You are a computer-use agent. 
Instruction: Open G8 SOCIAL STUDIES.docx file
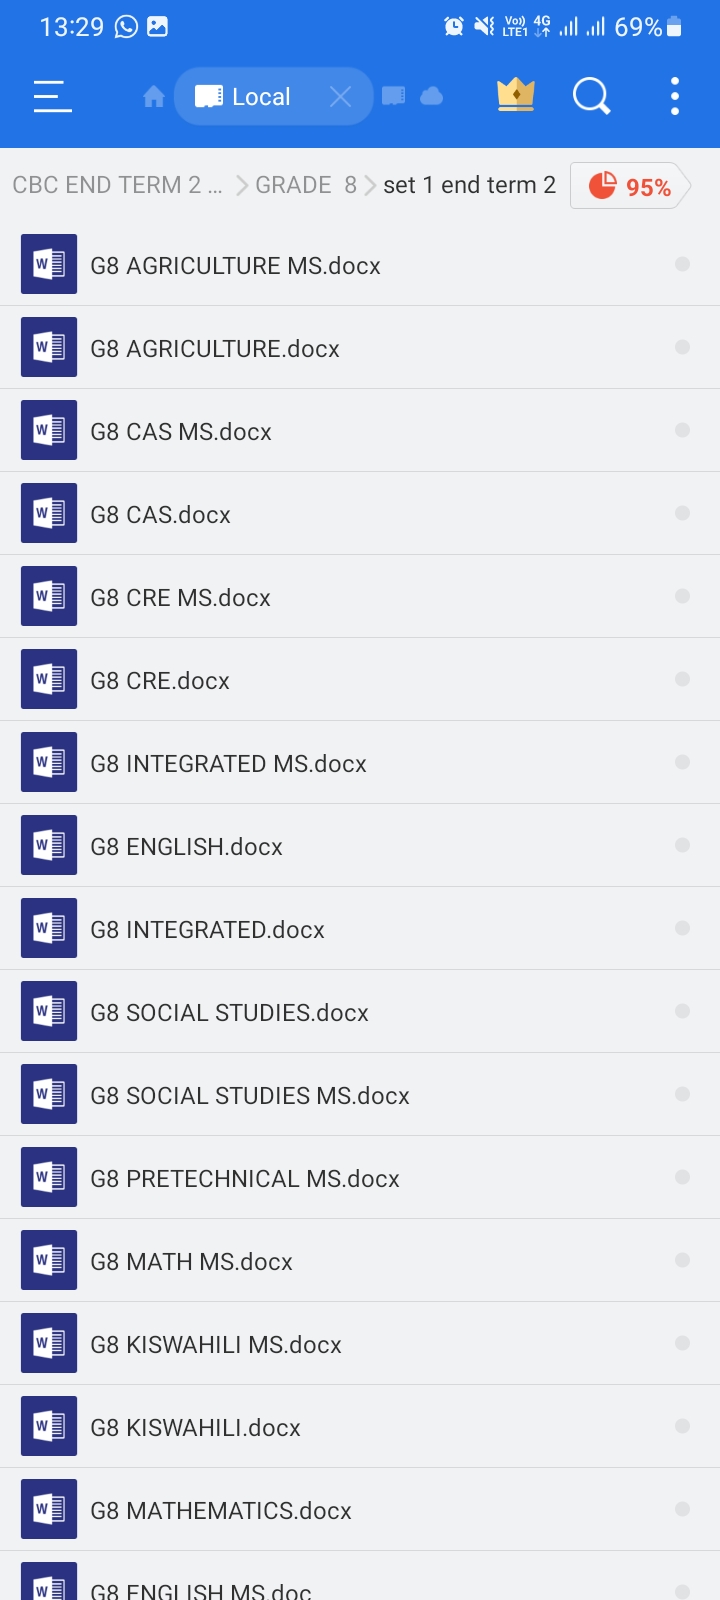[230, 1013]
